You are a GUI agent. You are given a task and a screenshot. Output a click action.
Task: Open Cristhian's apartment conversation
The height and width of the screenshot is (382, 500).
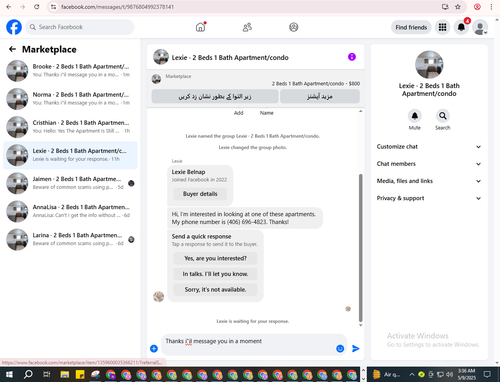pos(70,127)
